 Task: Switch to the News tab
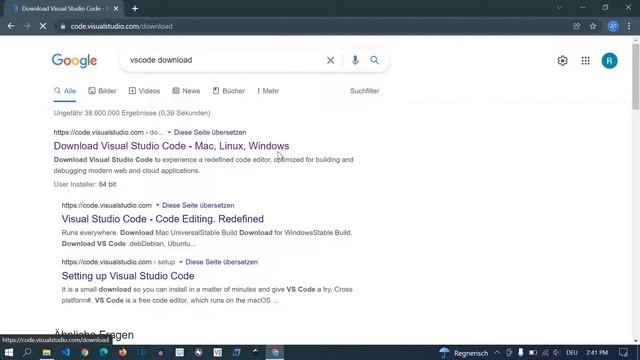(186, 91)
